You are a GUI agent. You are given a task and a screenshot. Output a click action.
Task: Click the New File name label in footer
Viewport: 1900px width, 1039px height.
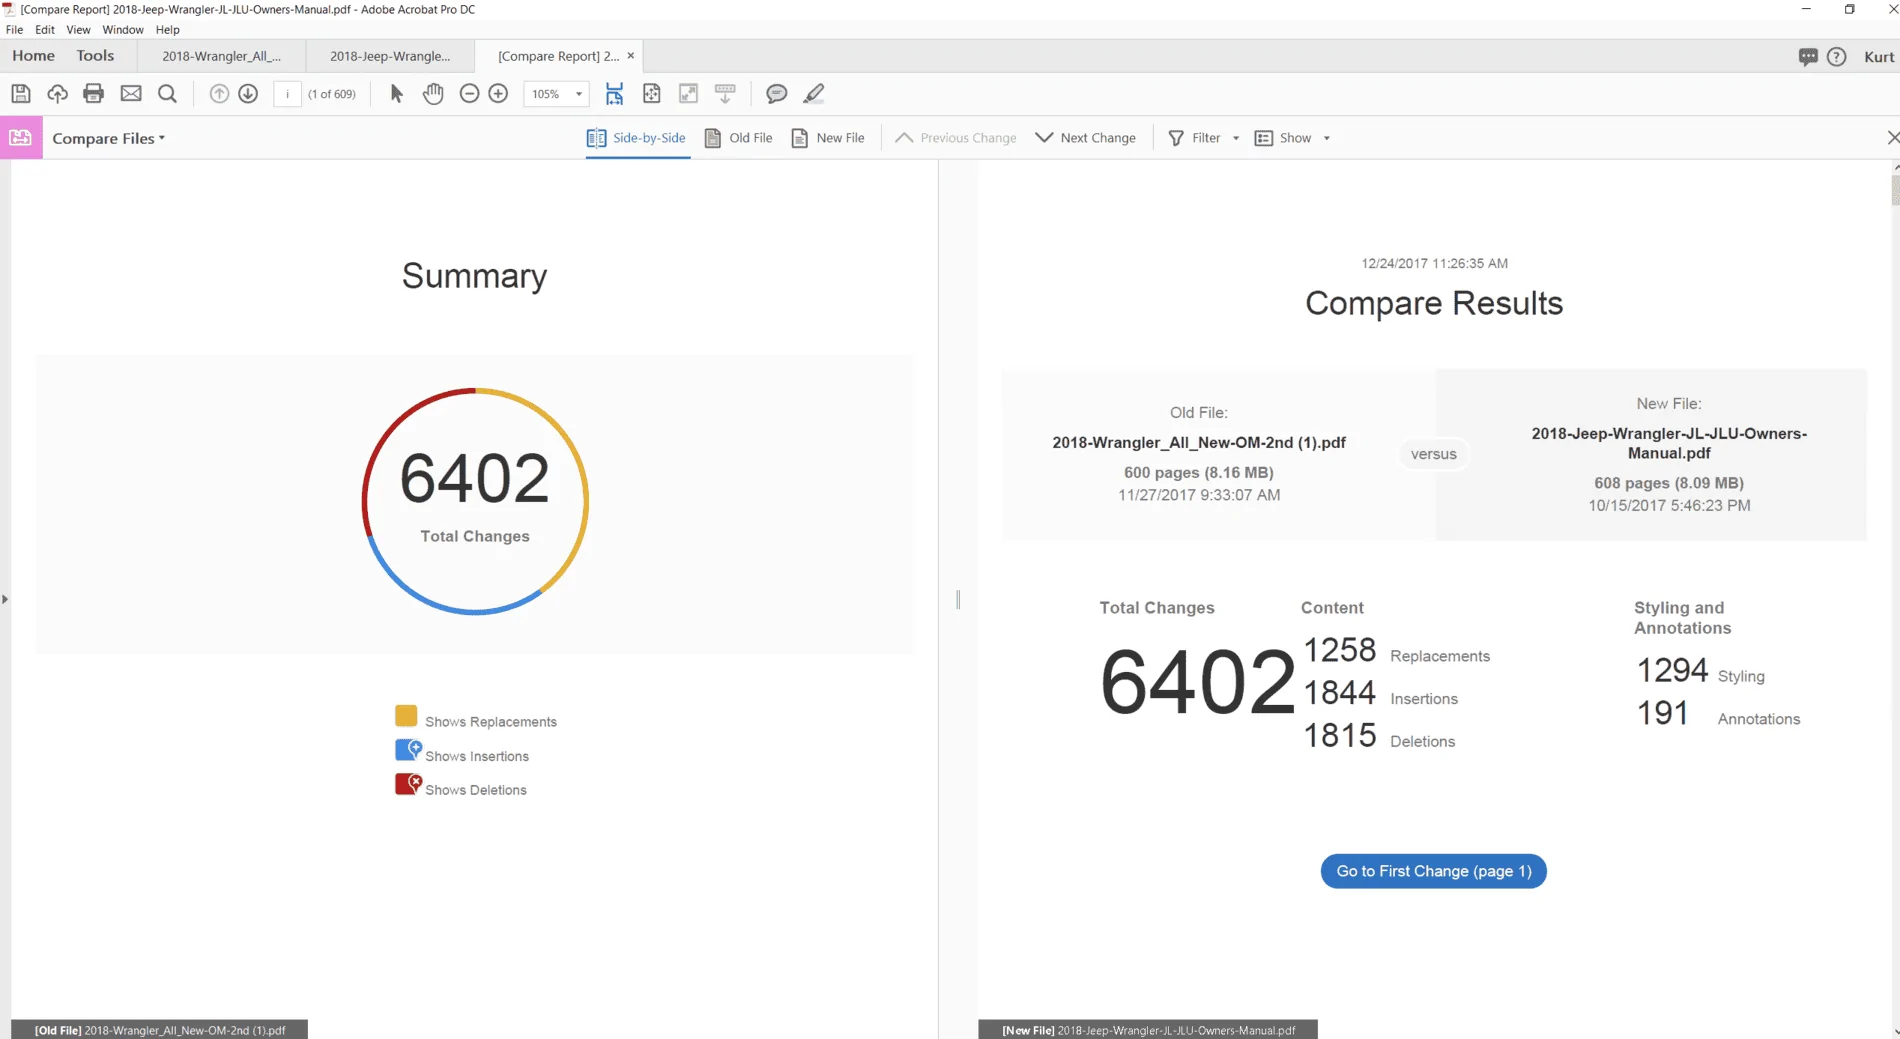1148,1030
